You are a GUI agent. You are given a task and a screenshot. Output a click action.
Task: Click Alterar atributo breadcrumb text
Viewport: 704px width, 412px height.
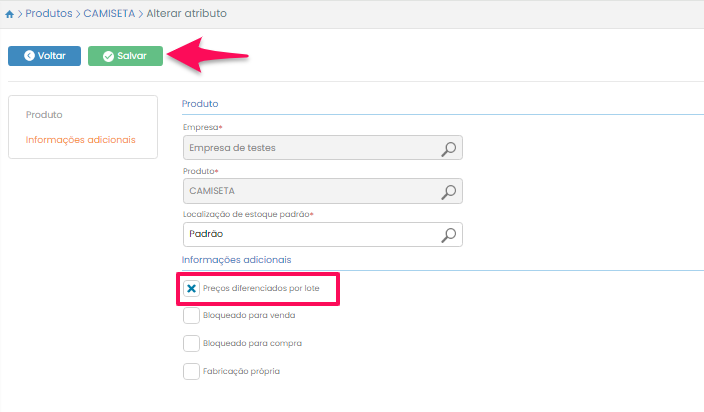(187, 14)
